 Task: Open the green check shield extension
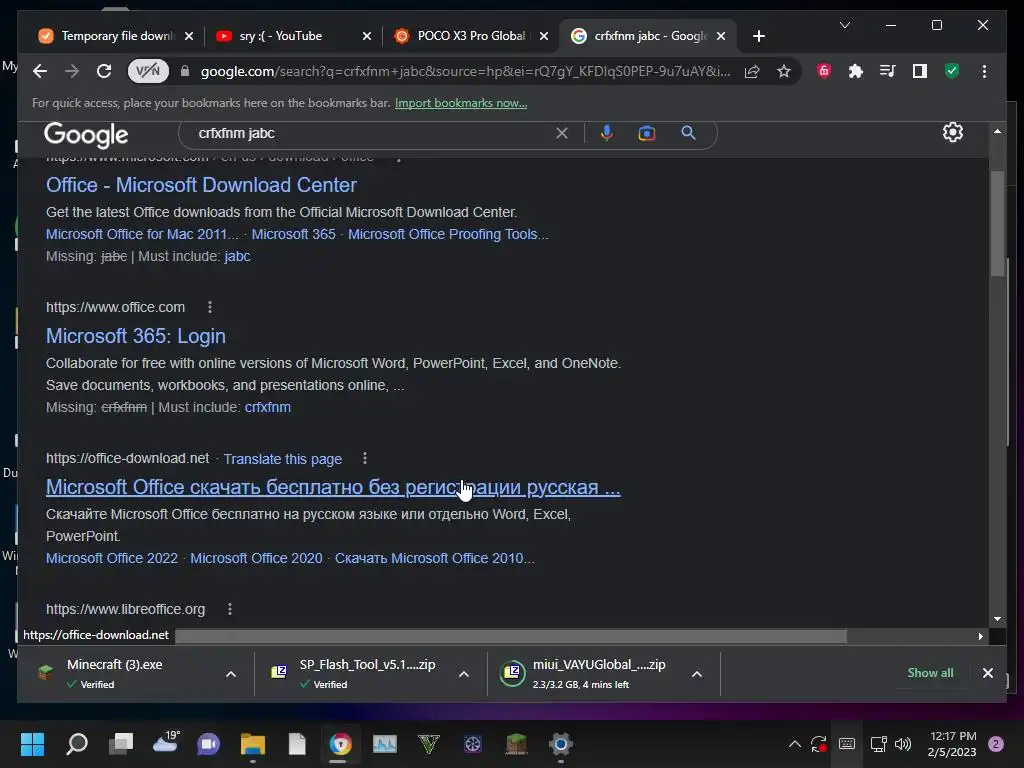coord(952,71)
